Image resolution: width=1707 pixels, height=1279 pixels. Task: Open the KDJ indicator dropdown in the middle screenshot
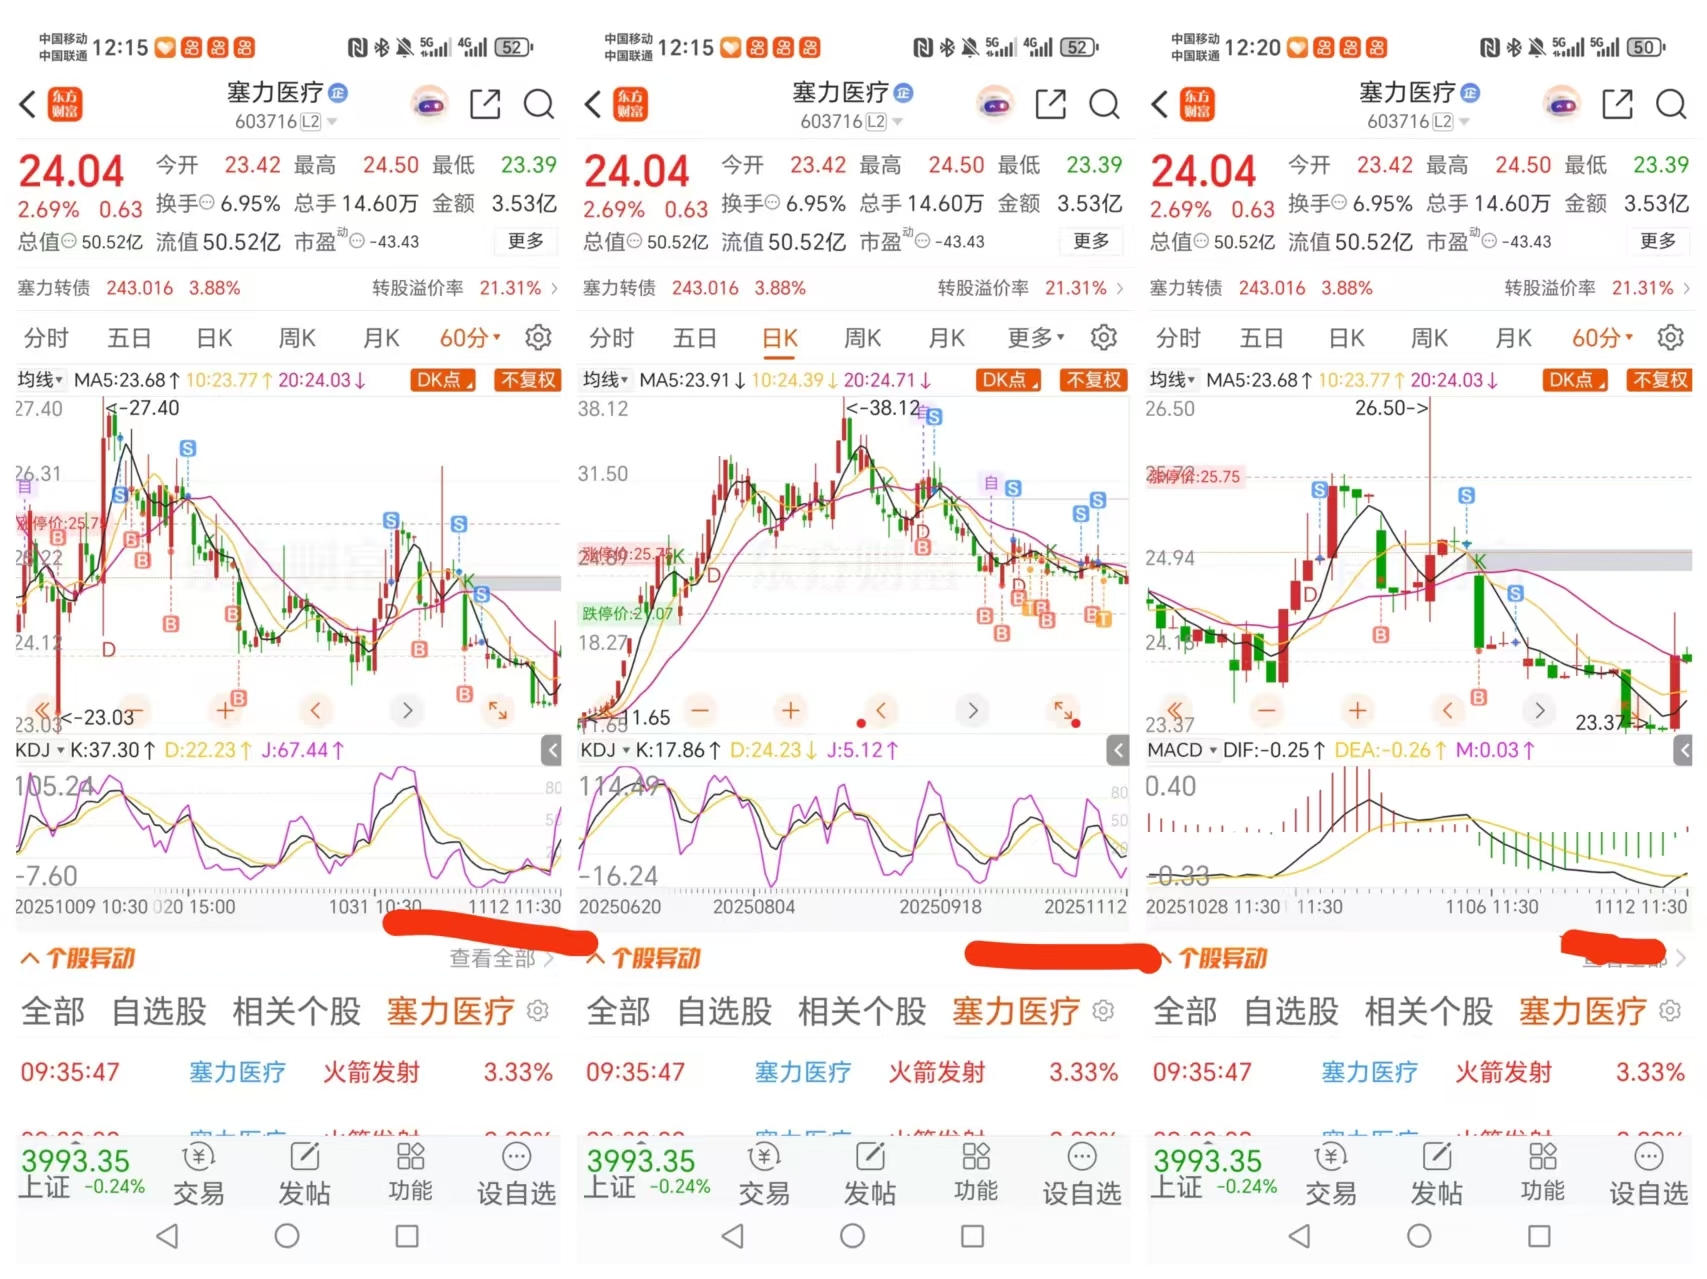pyautogui.click(x=606, y=750)
